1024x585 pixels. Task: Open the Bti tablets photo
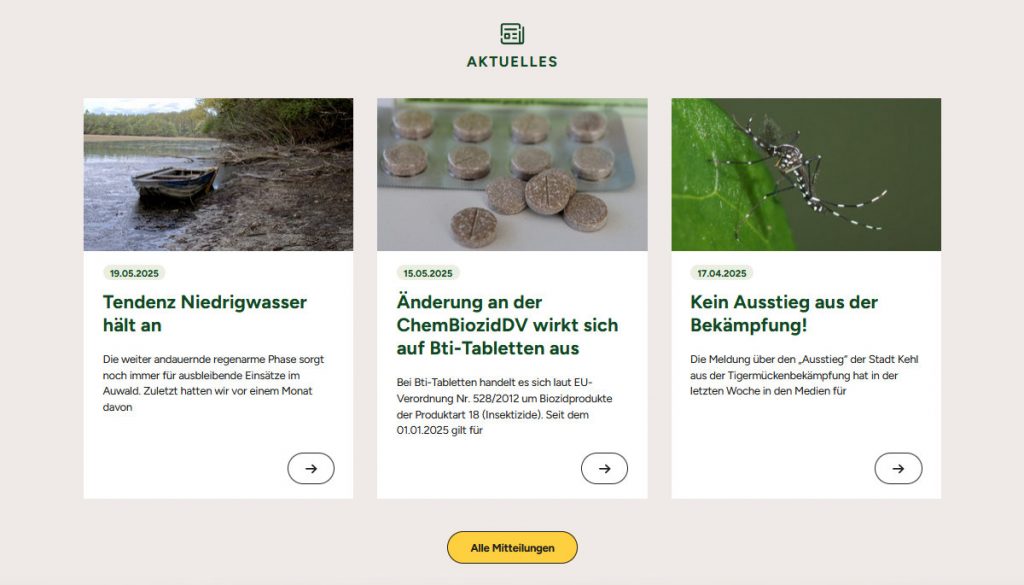coord(512,174)
